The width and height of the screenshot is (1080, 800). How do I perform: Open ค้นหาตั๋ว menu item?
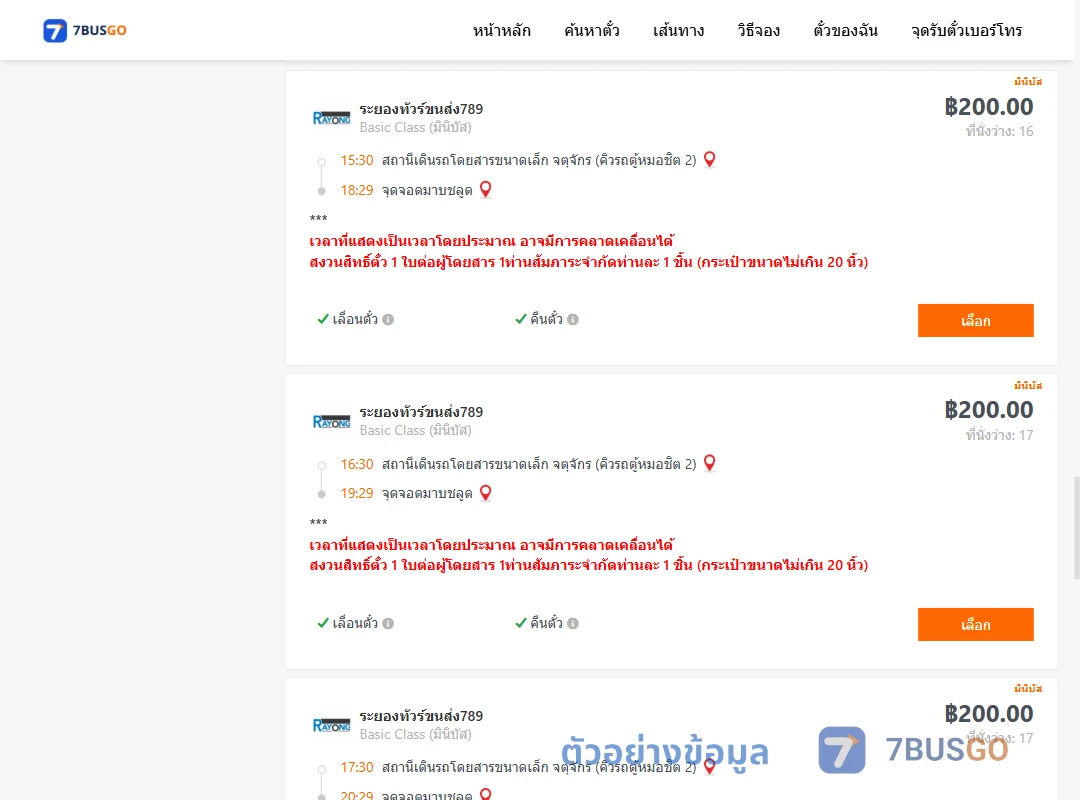[x=592, y=30]
